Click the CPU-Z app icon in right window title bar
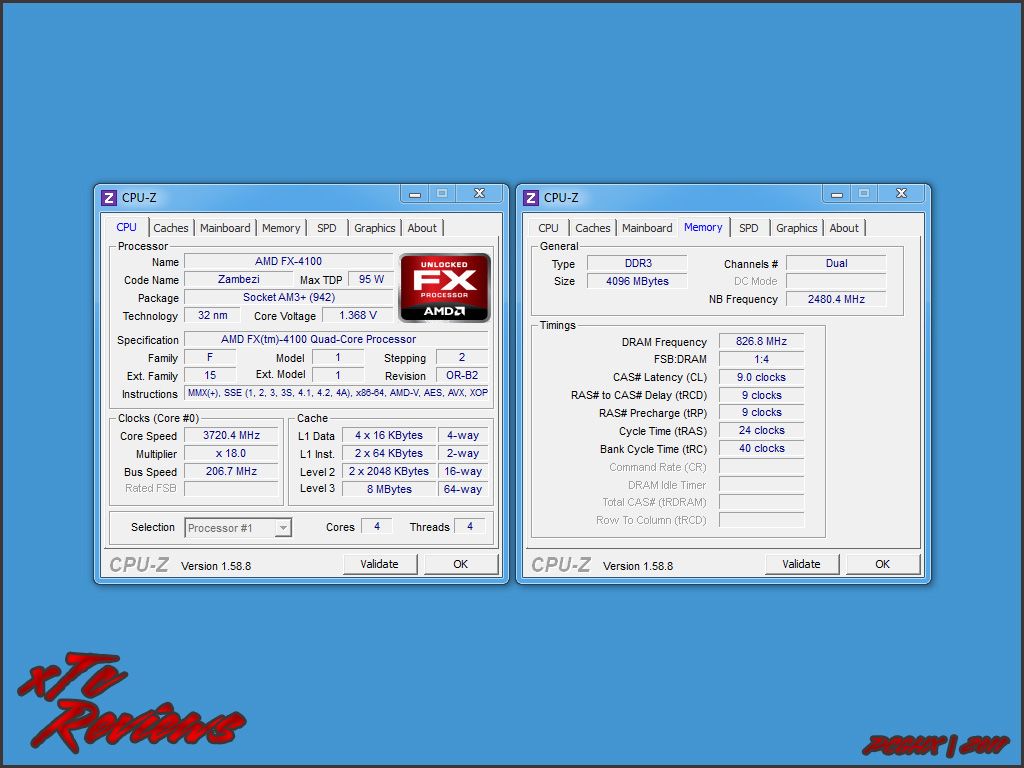This screenshot has height=768, width=1024. coord(530,198)
